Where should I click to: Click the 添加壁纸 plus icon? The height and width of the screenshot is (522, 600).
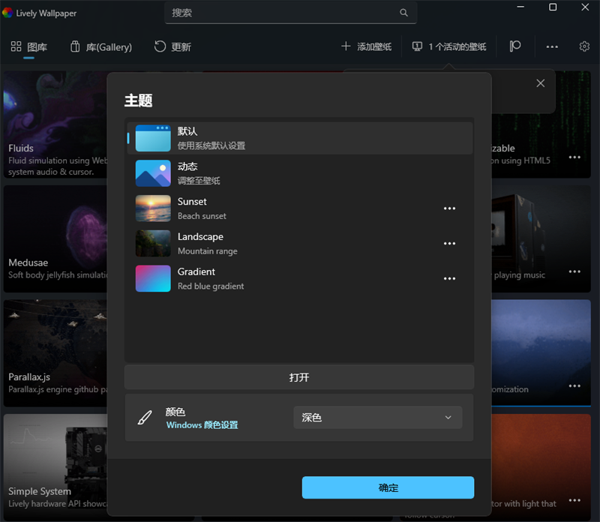346,46
